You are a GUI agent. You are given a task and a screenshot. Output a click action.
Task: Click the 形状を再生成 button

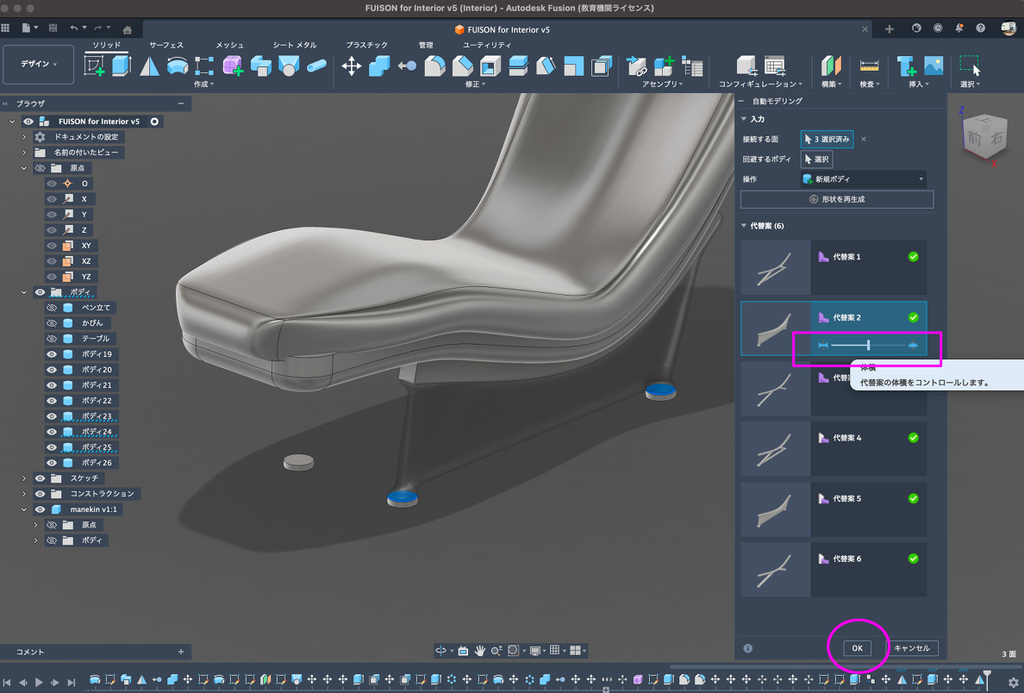(x=837, y=199)
